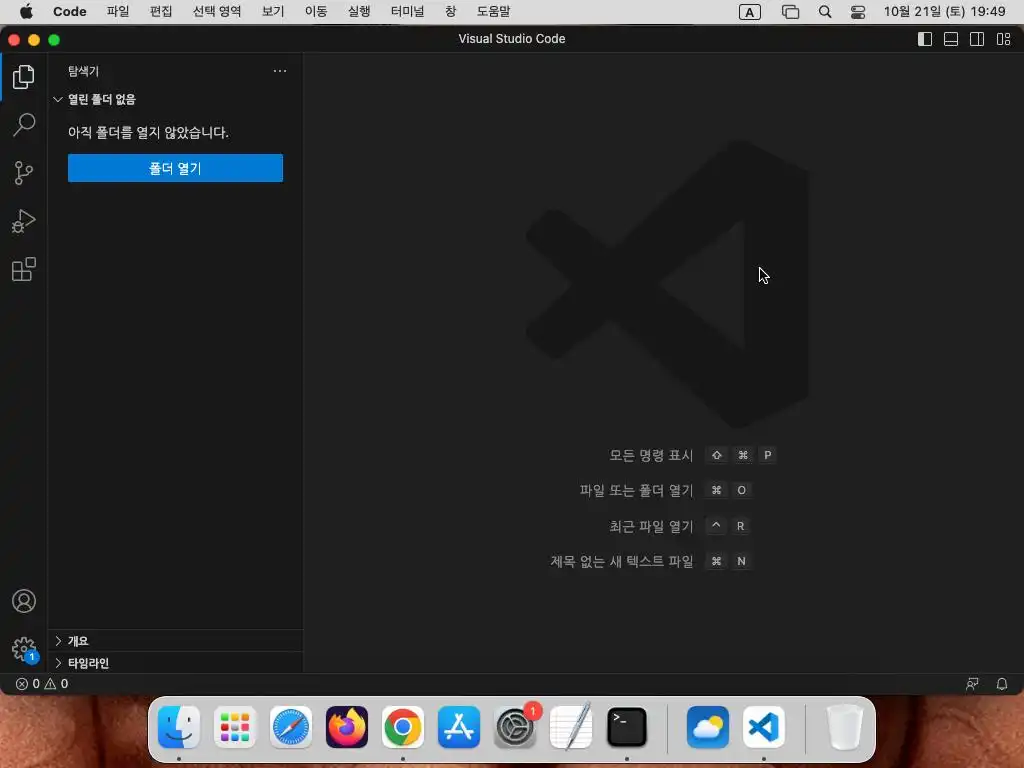Open the 이동 menu
The image size is (1024, 768).
pos(316,12)
